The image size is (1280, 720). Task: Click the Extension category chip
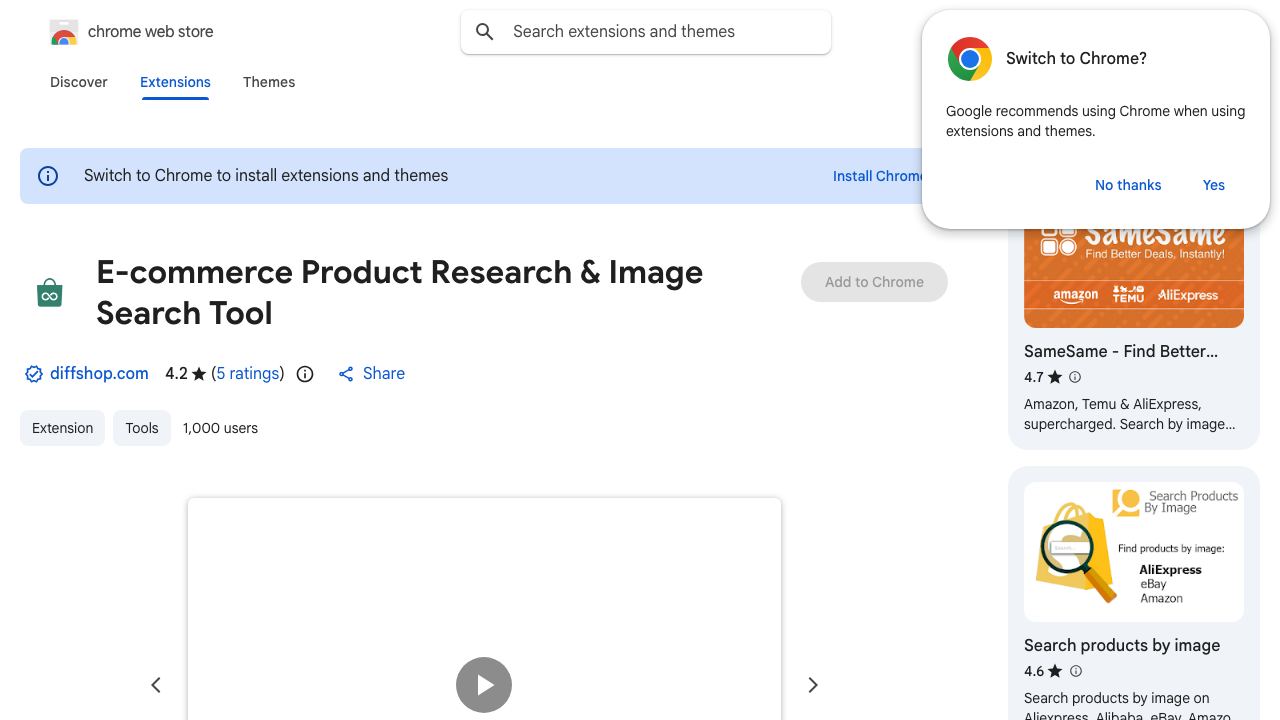[62, 428]
